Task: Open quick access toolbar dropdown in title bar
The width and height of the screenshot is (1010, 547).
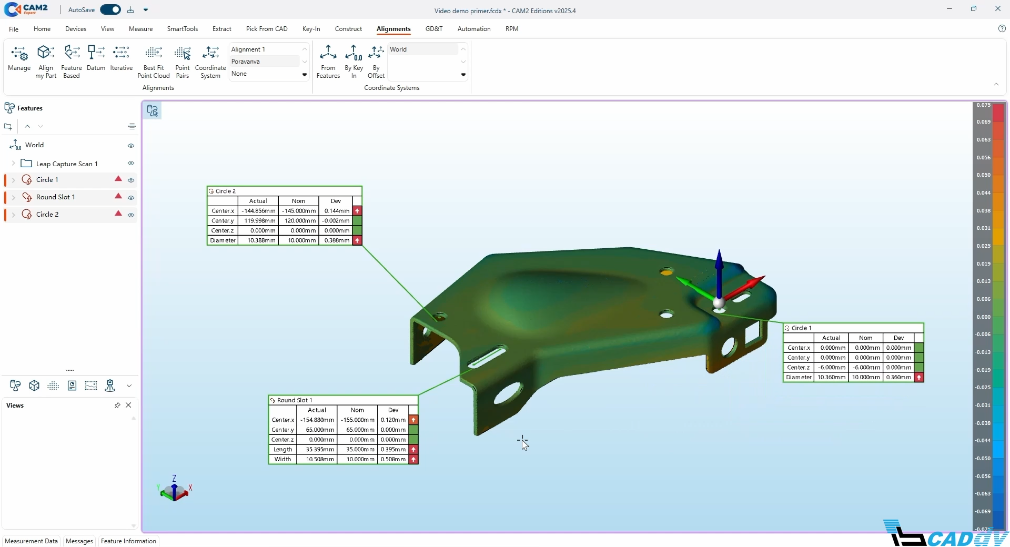Action: [146, 10]
